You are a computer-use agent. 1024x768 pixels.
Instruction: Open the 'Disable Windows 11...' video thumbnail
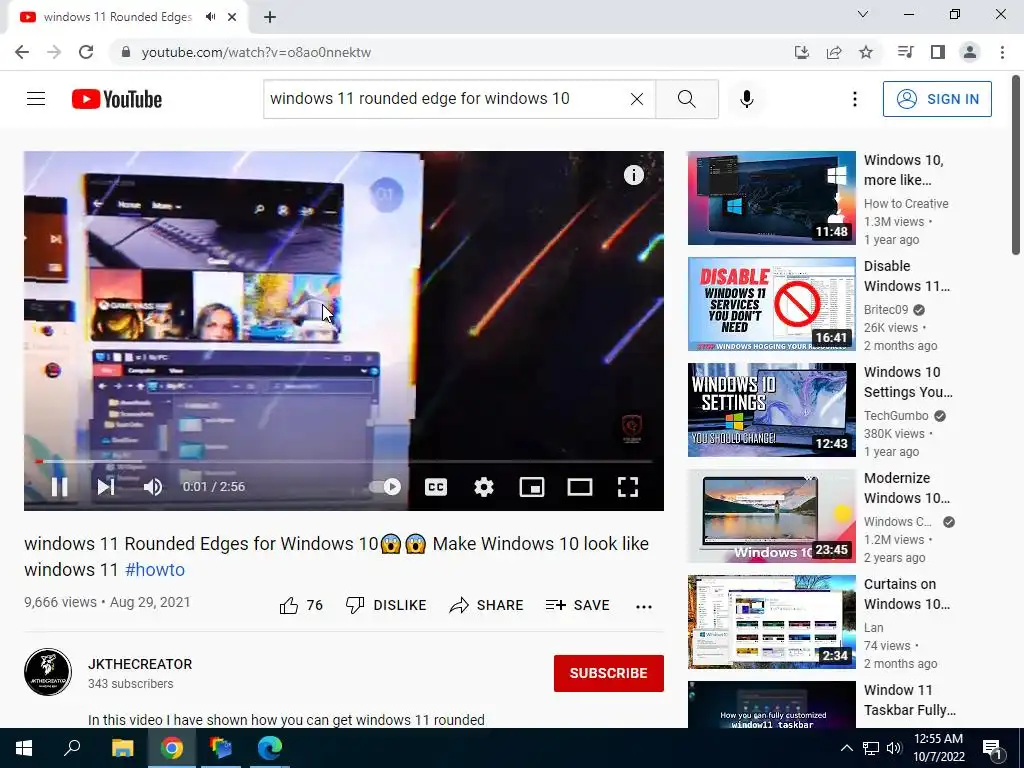pyautogui.click(x=771, y=304)
